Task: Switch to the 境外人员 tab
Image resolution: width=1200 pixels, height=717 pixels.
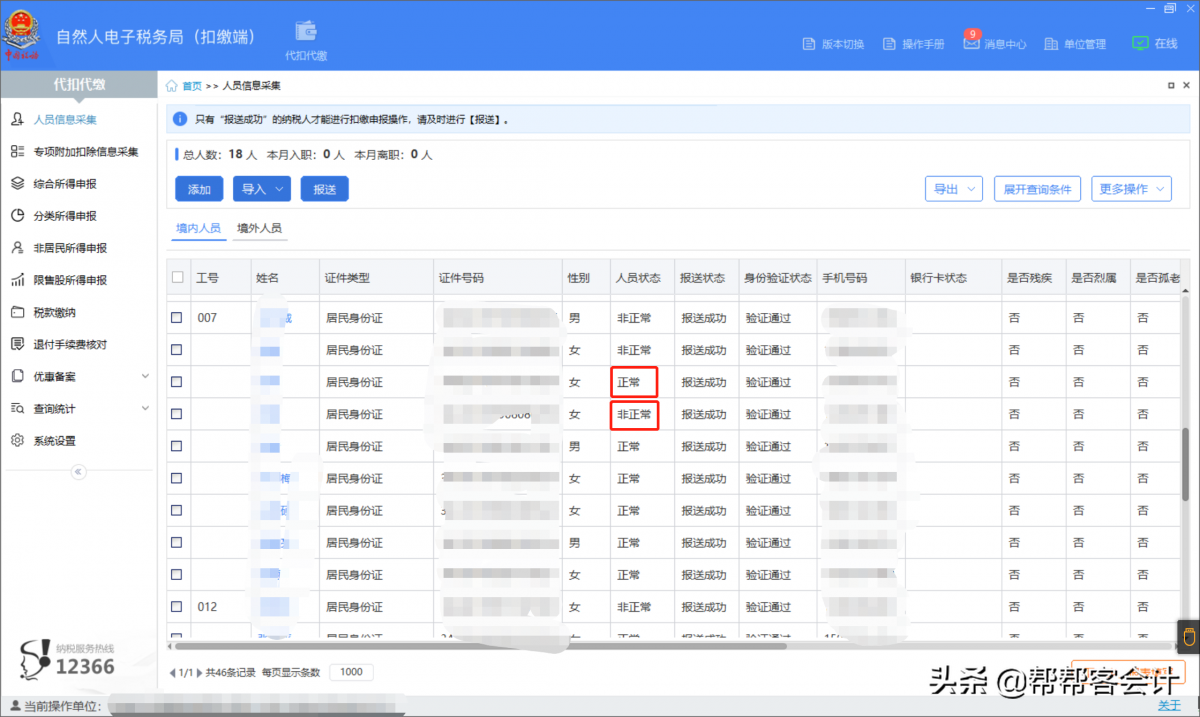Action: coord(259,228)
